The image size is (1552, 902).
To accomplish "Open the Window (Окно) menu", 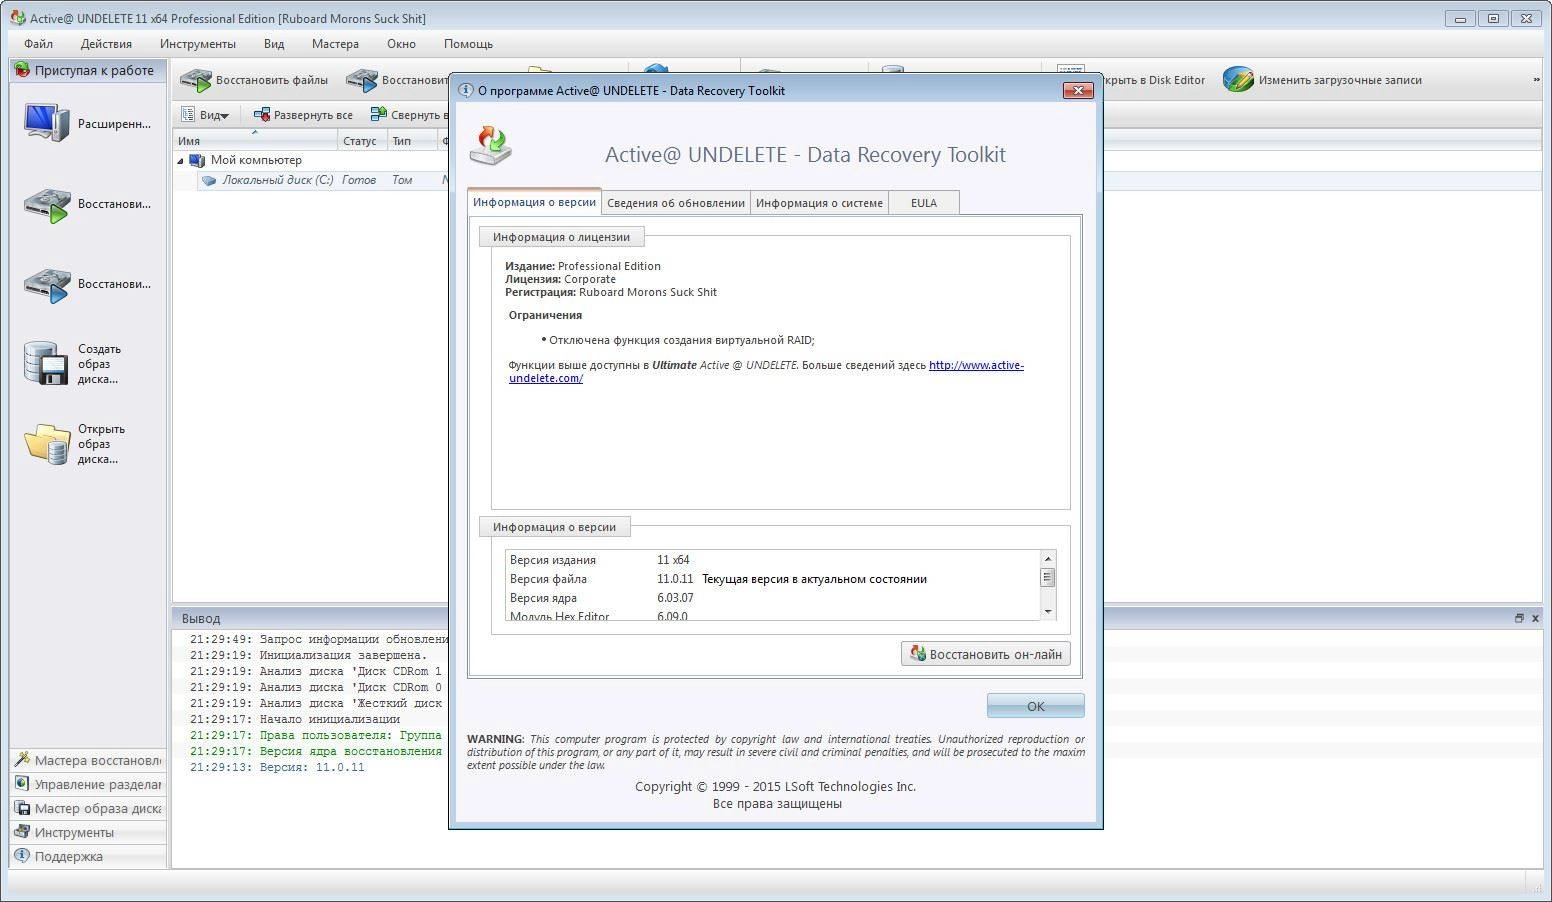I will point(401,44).
